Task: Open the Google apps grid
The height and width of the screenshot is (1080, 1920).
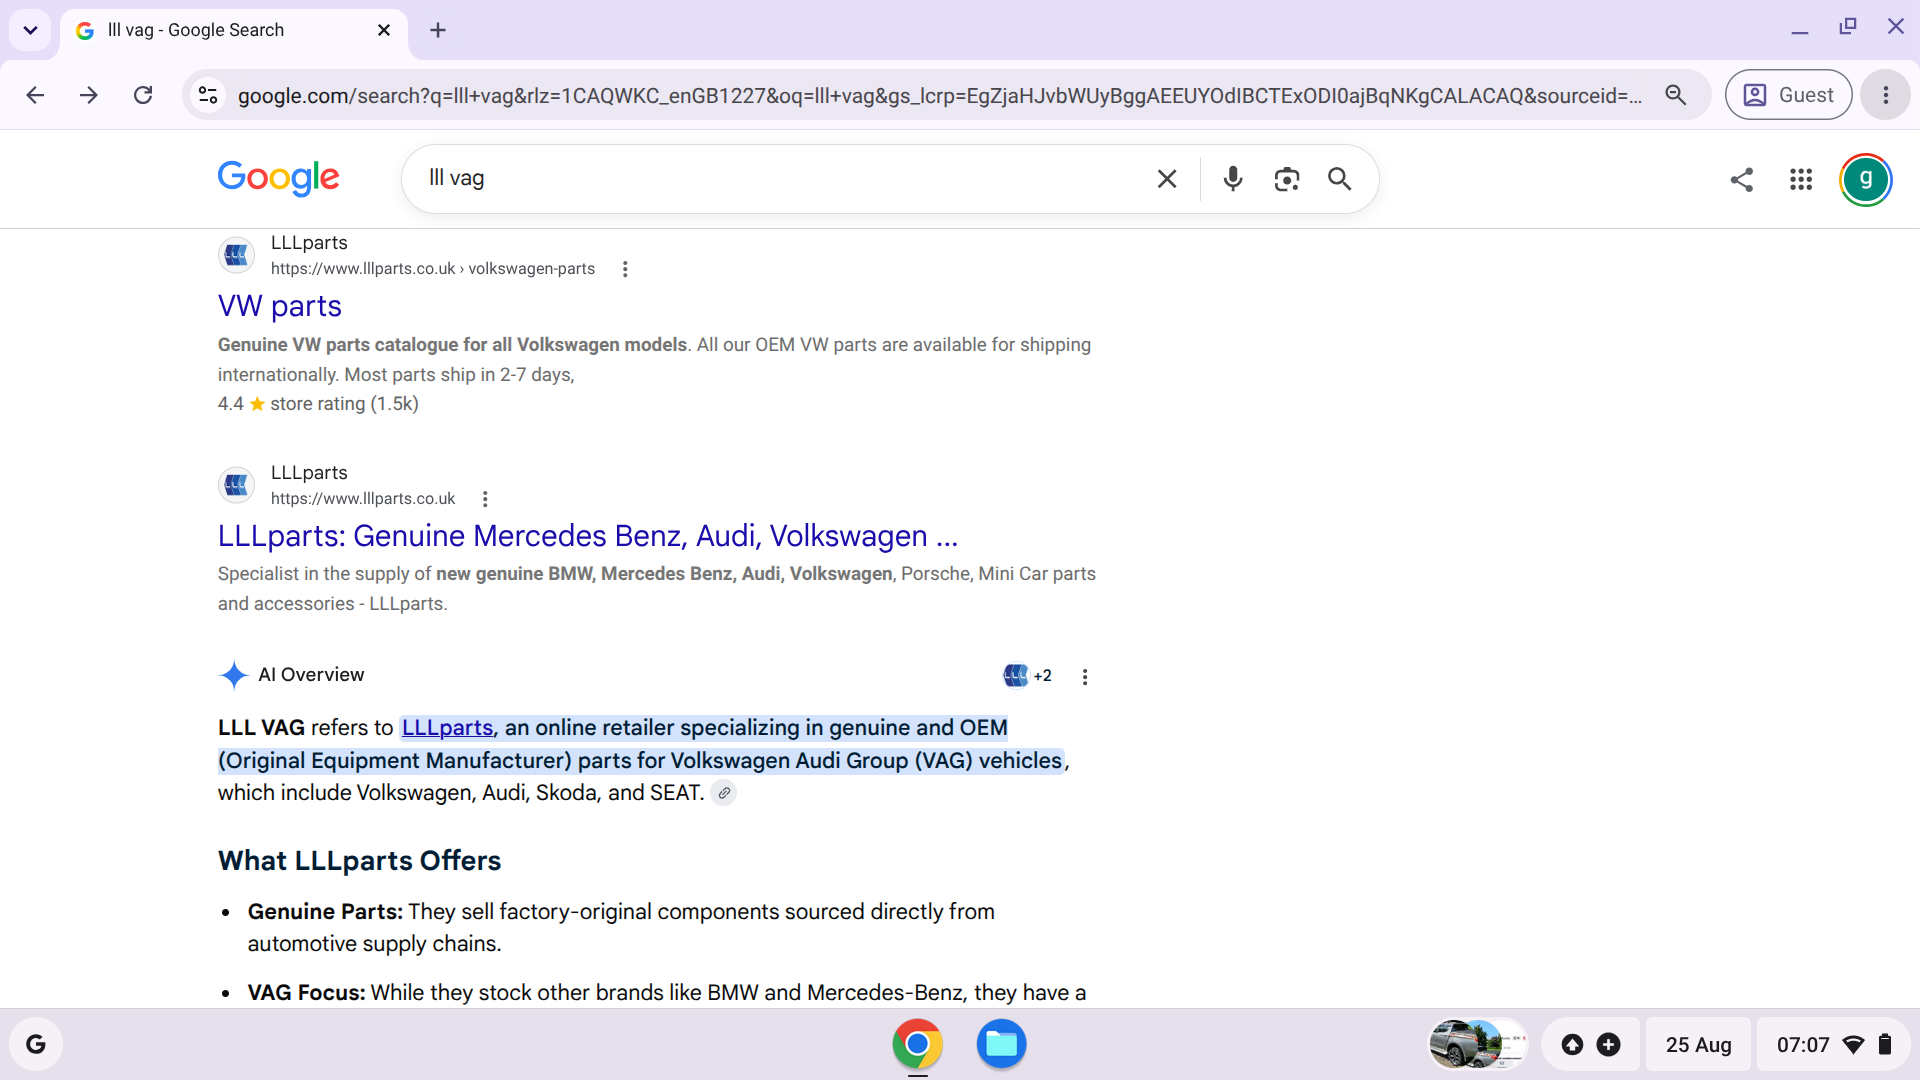Action: click(x=1801, y=179)
